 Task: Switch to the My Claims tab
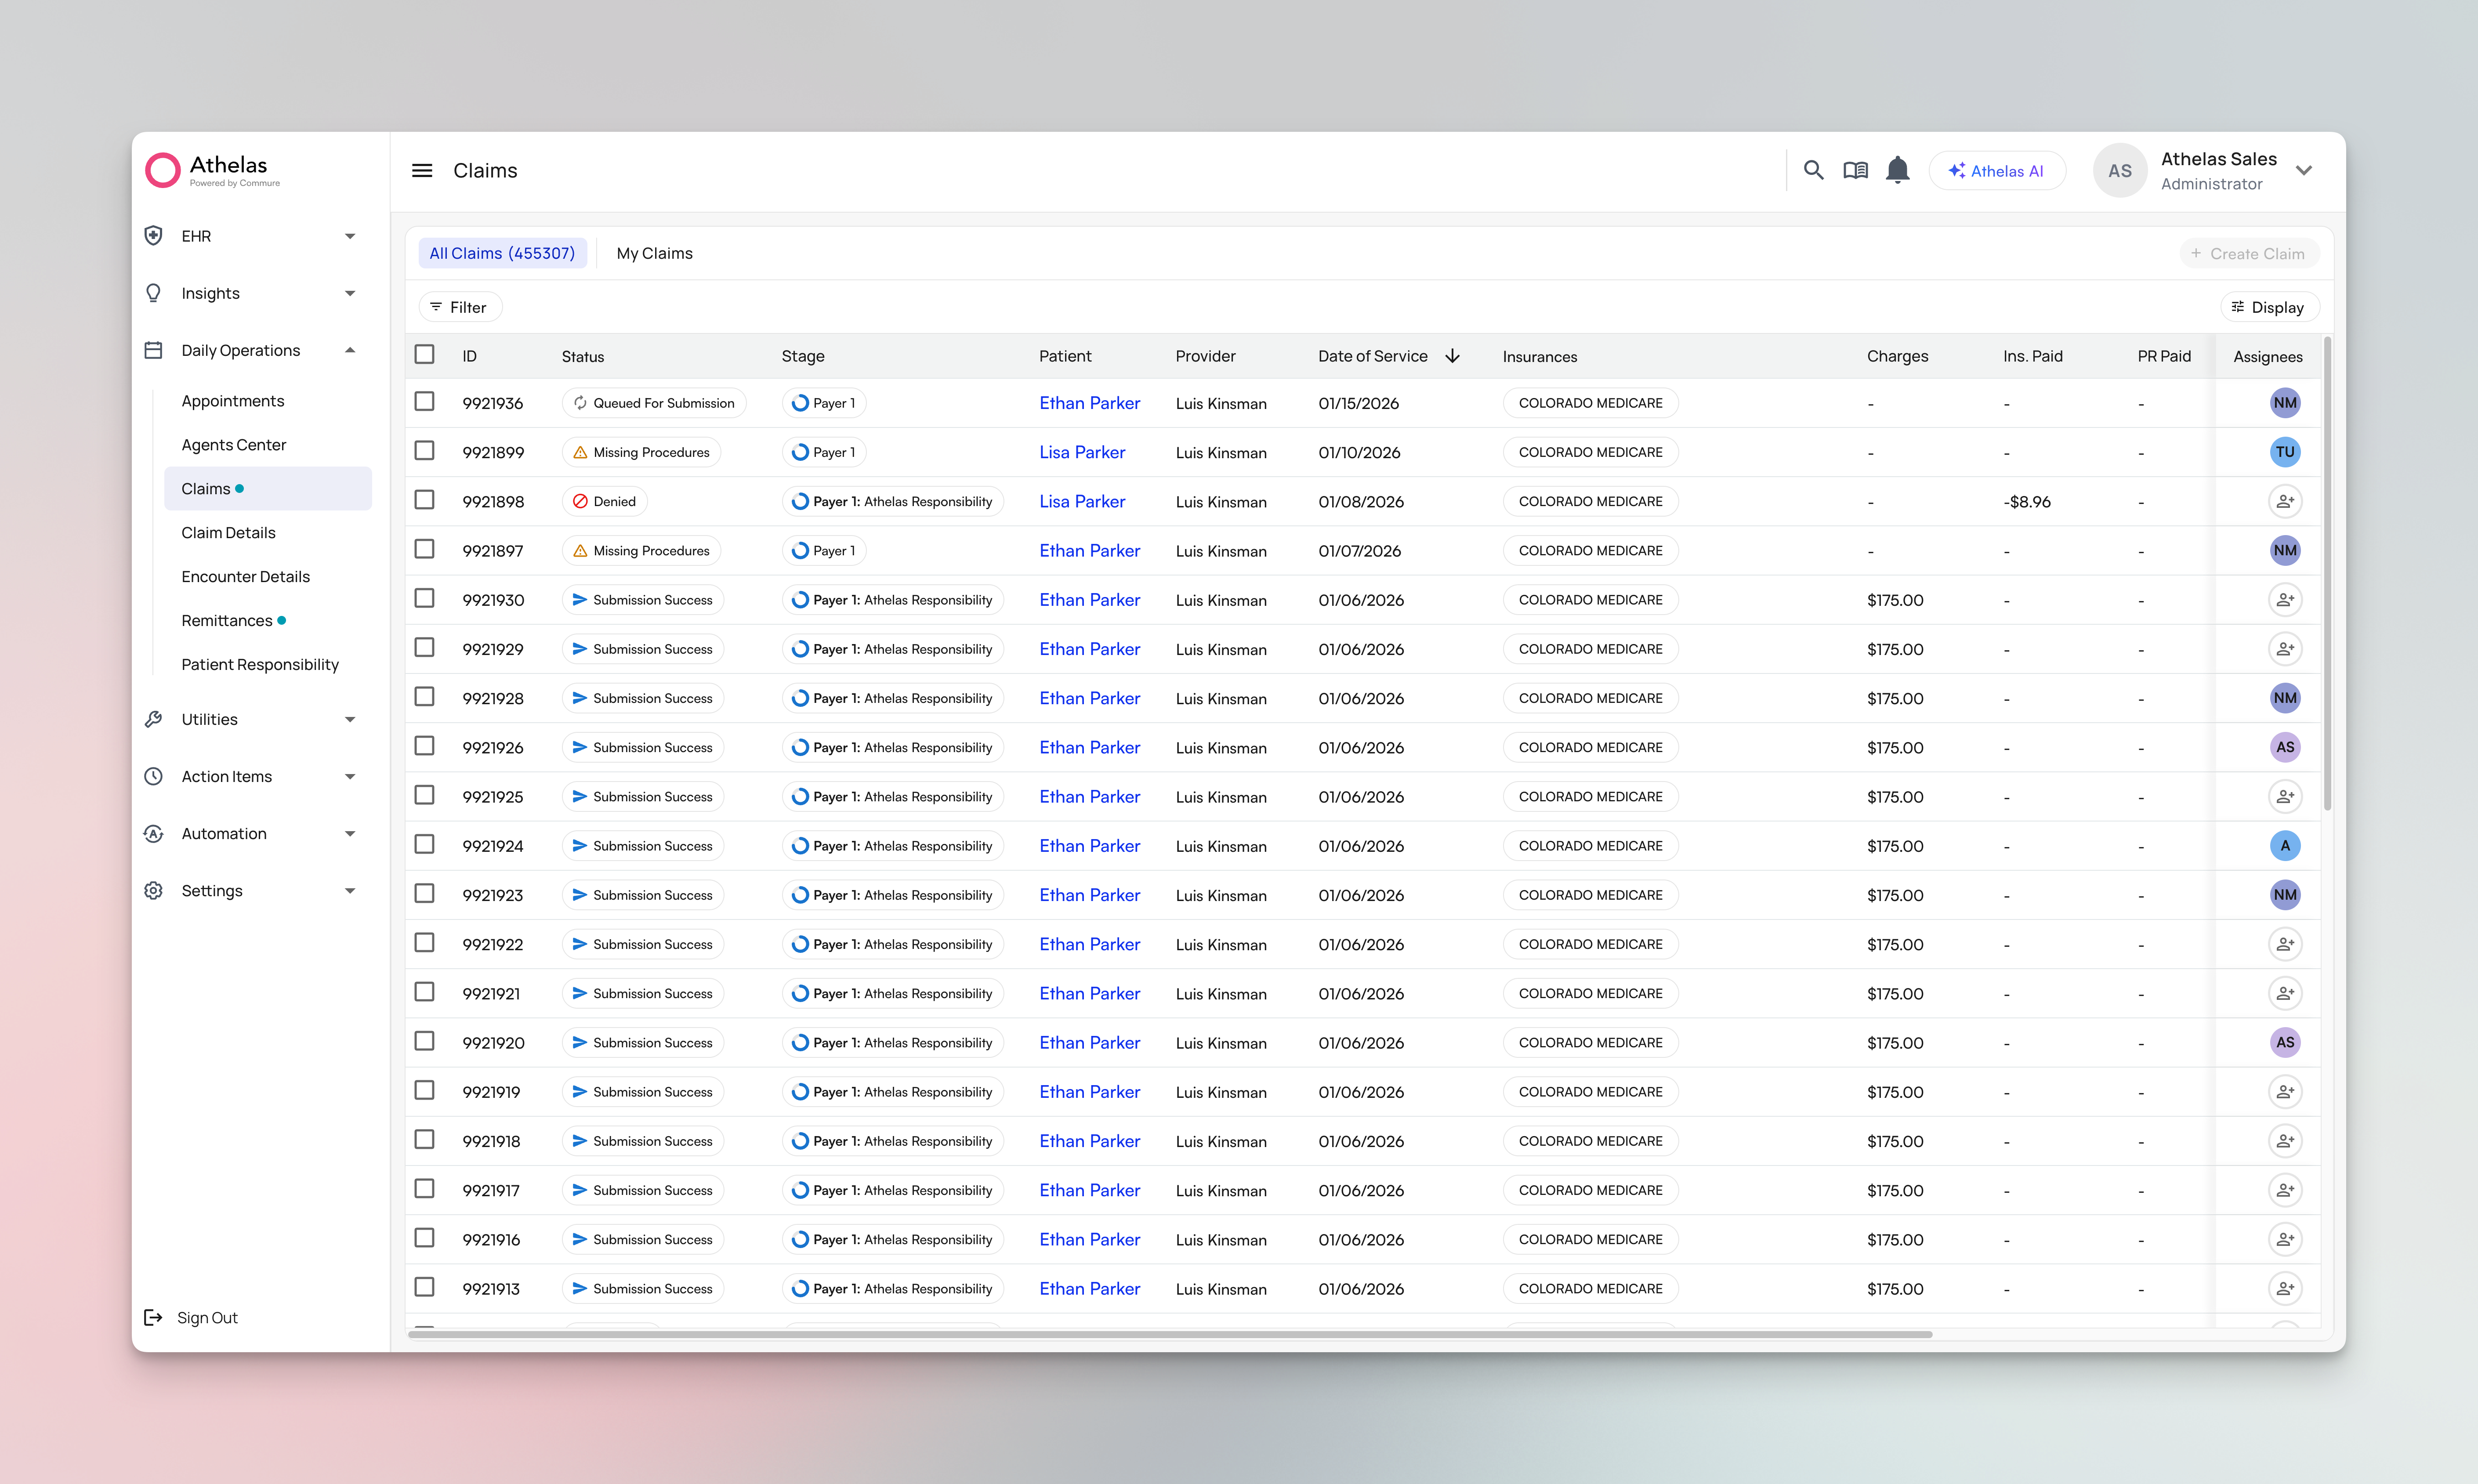tap(654, 253)
